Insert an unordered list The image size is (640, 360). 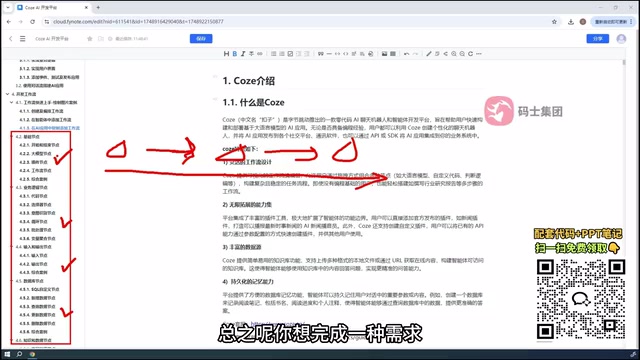click(273, 54)
